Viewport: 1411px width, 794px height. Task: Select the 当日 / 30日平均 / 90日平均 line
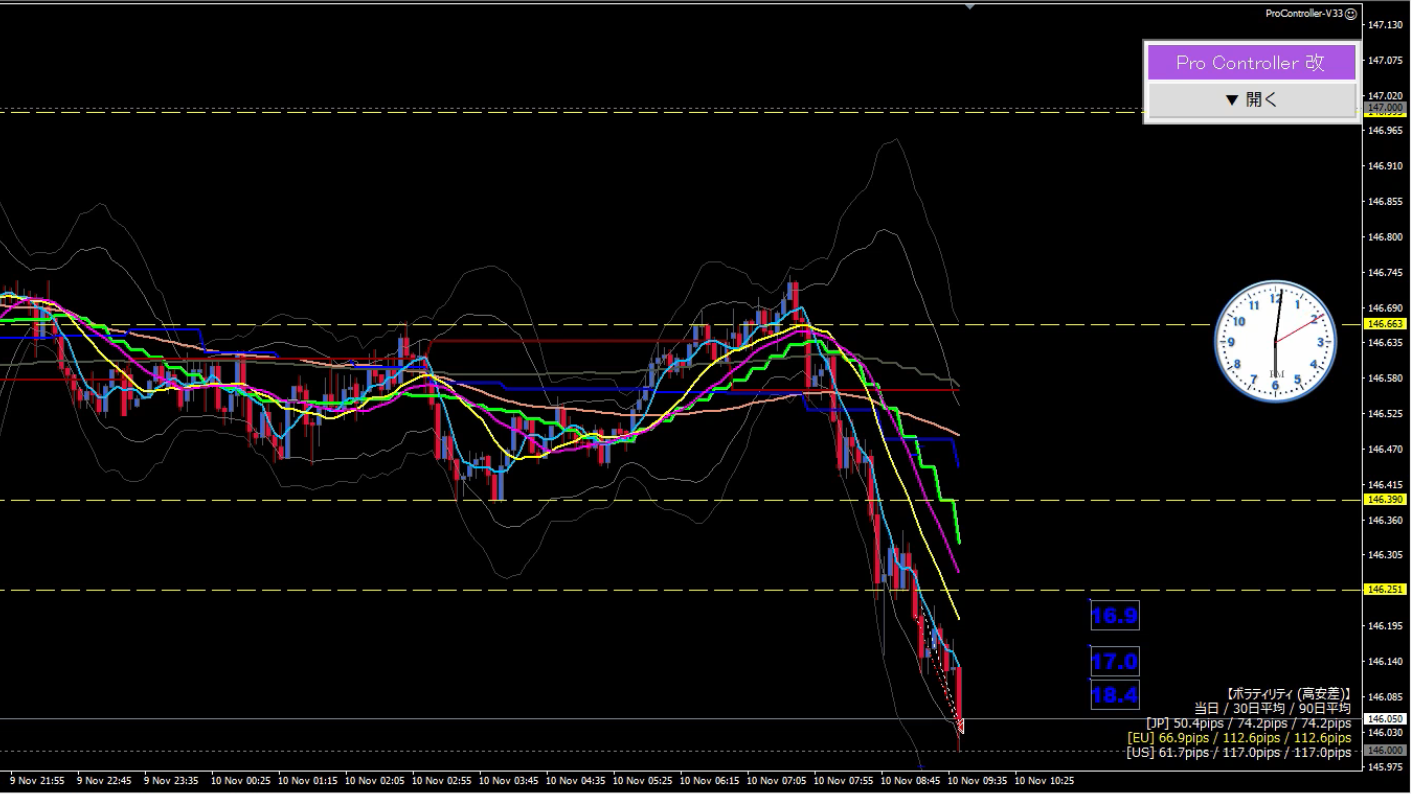(1272, 708)
